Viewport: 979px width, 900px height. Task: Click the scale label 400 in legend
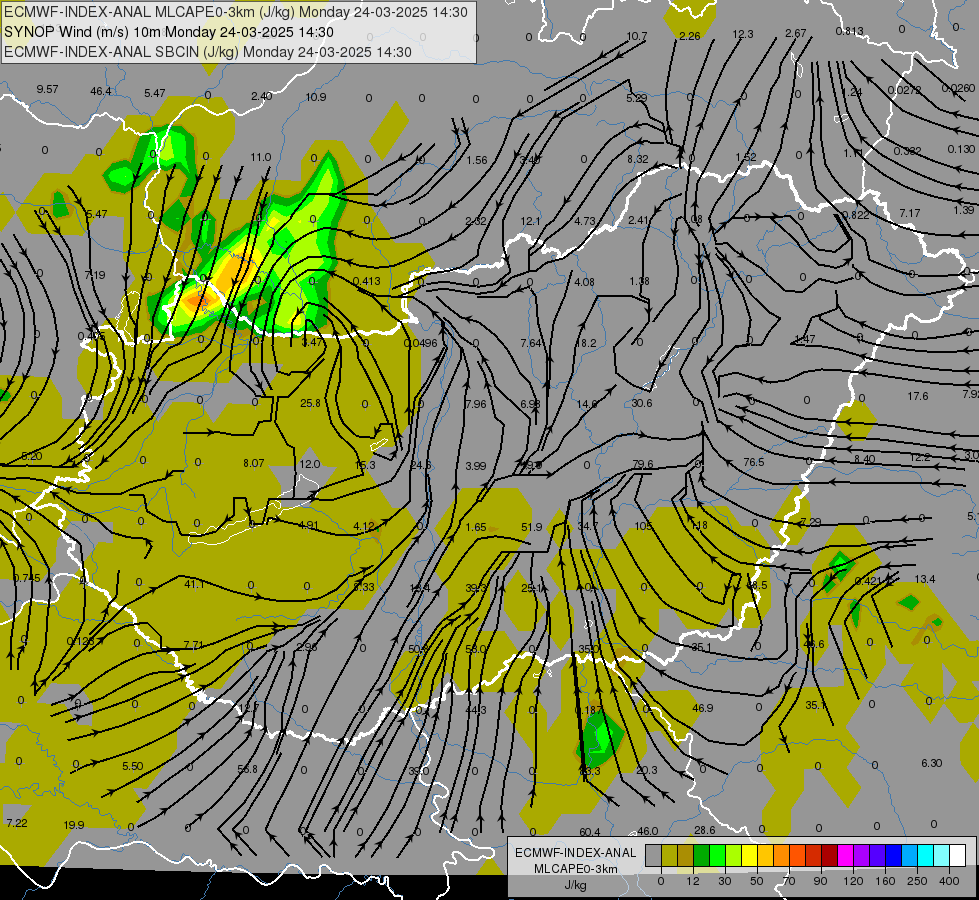tap(949, 881)
